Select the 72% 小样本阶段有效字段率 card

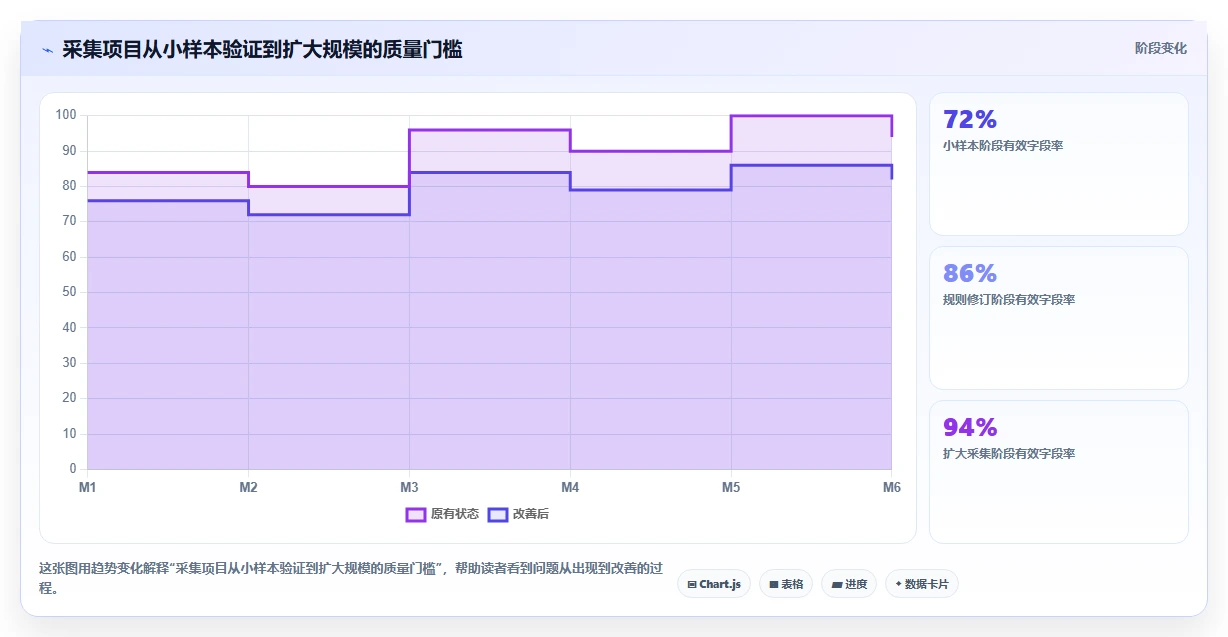click(1059, 164)
